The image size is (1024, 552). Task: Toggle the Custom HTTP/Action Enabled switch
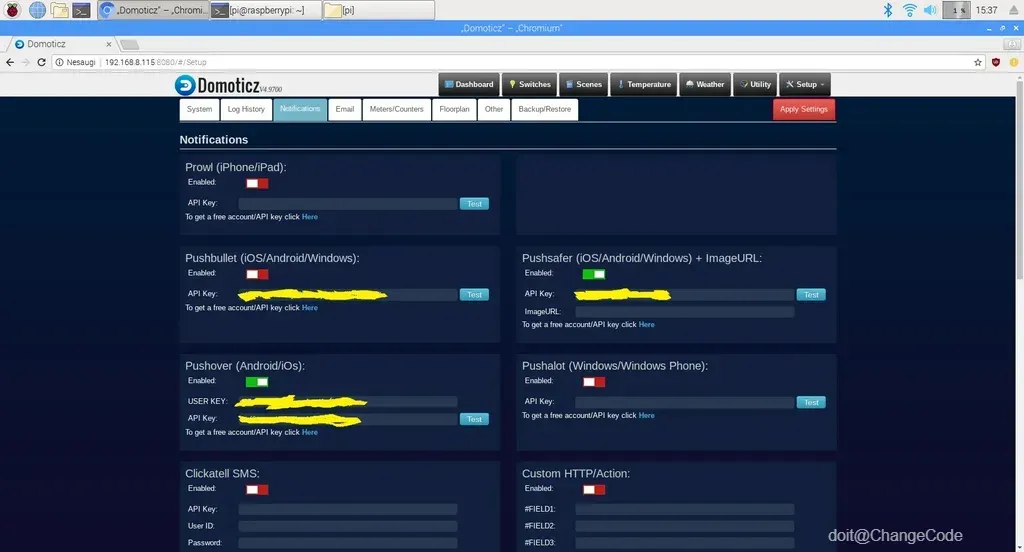[x=594, y=490]
